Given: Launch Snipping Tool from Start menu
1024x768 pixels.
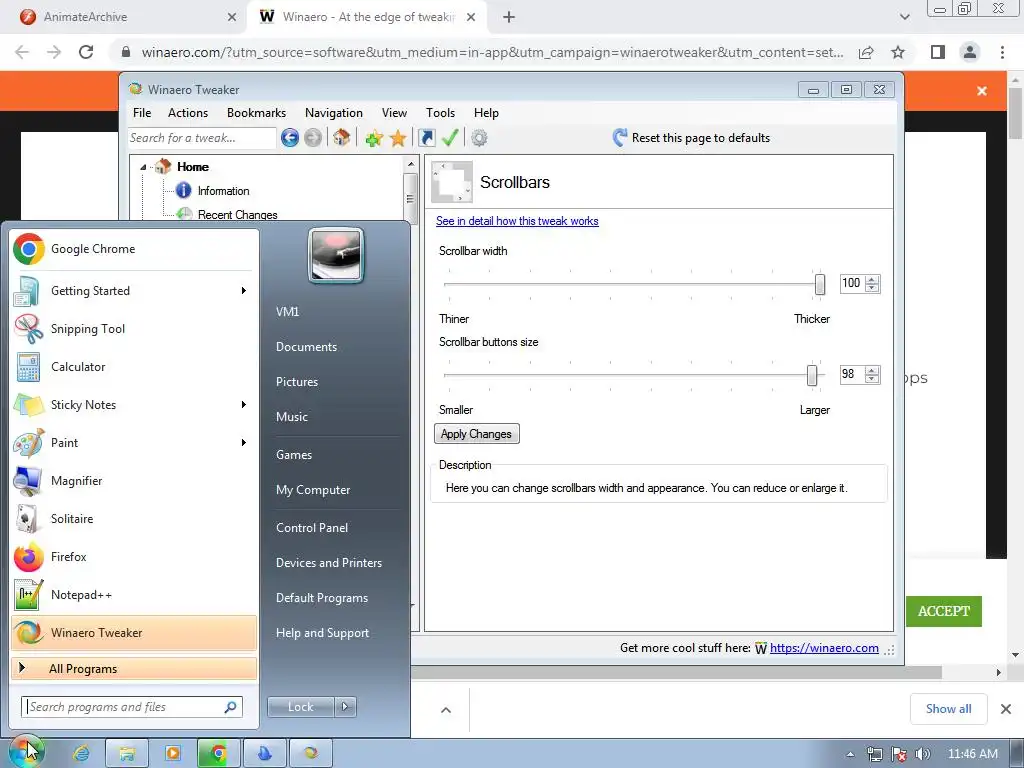Looking at the screenshot, I should click(x=133, y=328).
